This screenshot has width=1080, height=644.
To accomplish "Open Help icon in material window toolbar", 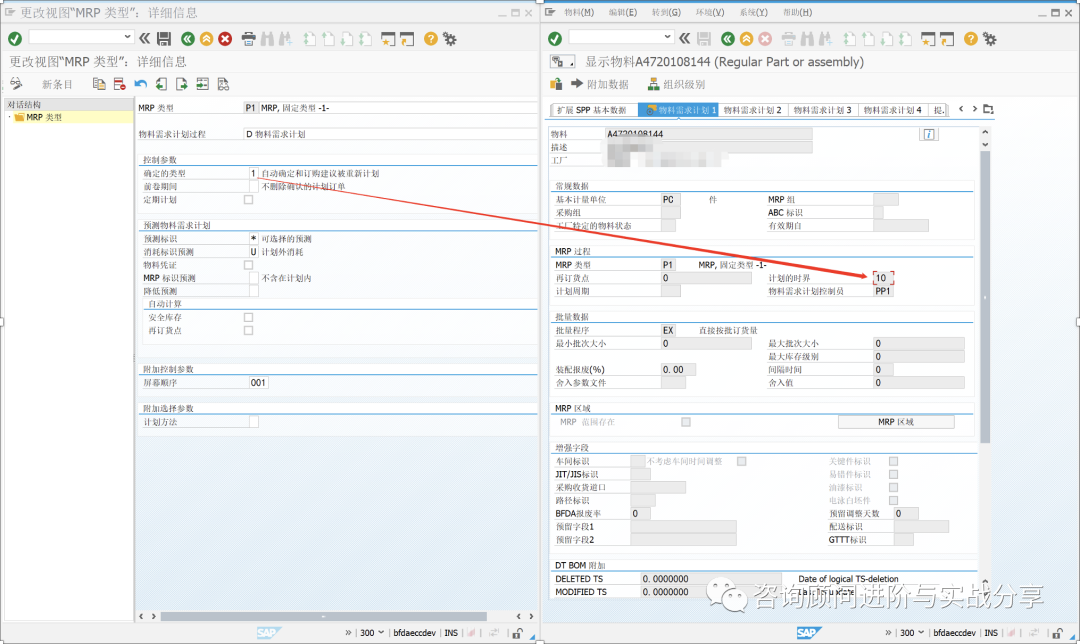I will [970, 39].
